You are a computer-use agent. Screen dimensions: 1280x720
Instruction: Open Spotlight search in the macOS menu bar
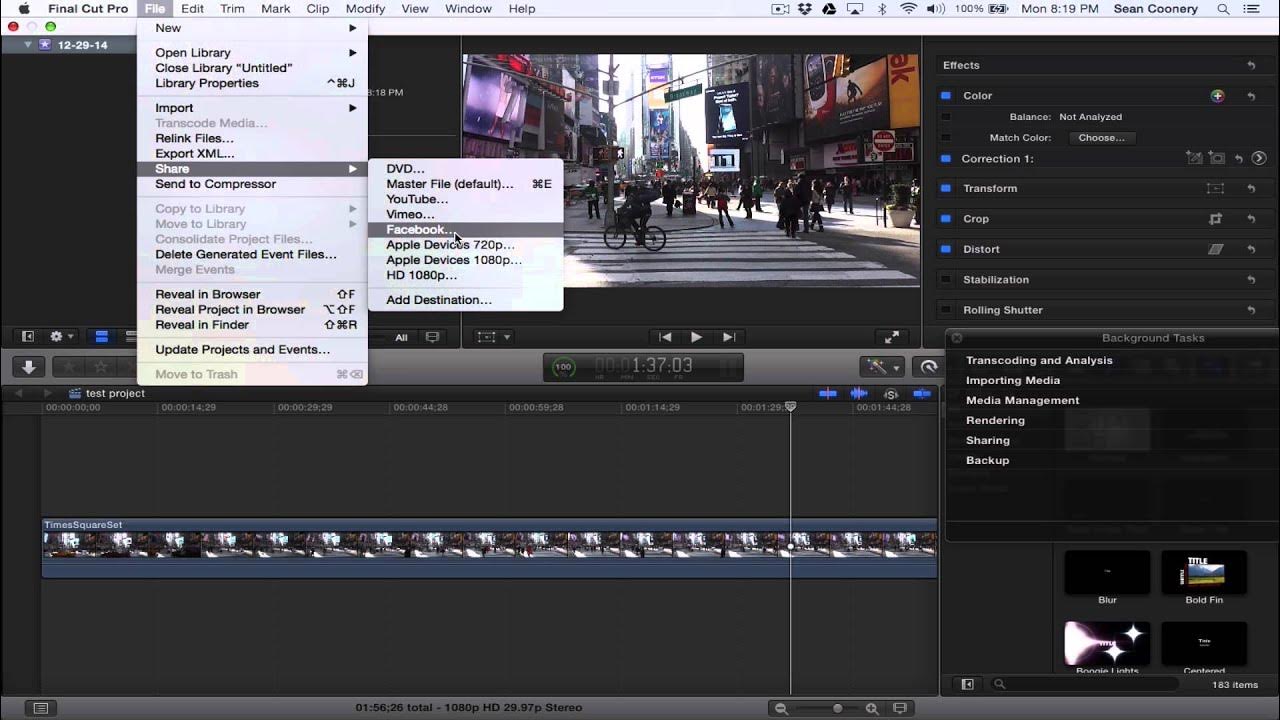tap(1223, 9)
